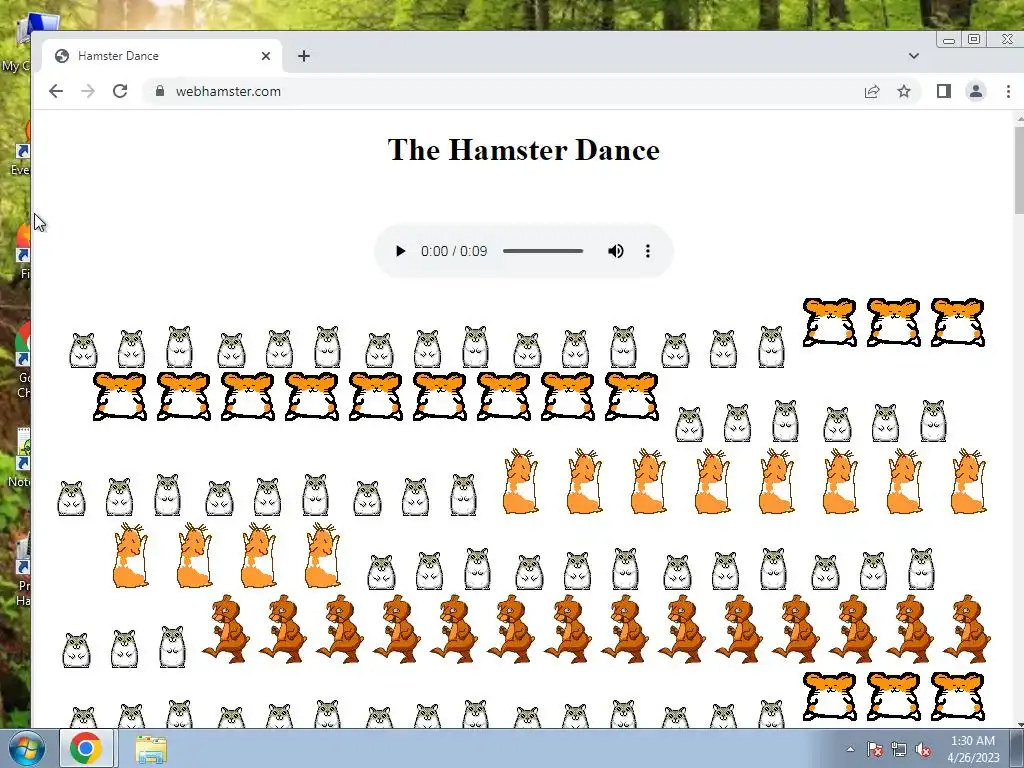Open Action Center flag tray icon
The height and width of the screenshot is (768, 1024).
(x=874, y=750)
